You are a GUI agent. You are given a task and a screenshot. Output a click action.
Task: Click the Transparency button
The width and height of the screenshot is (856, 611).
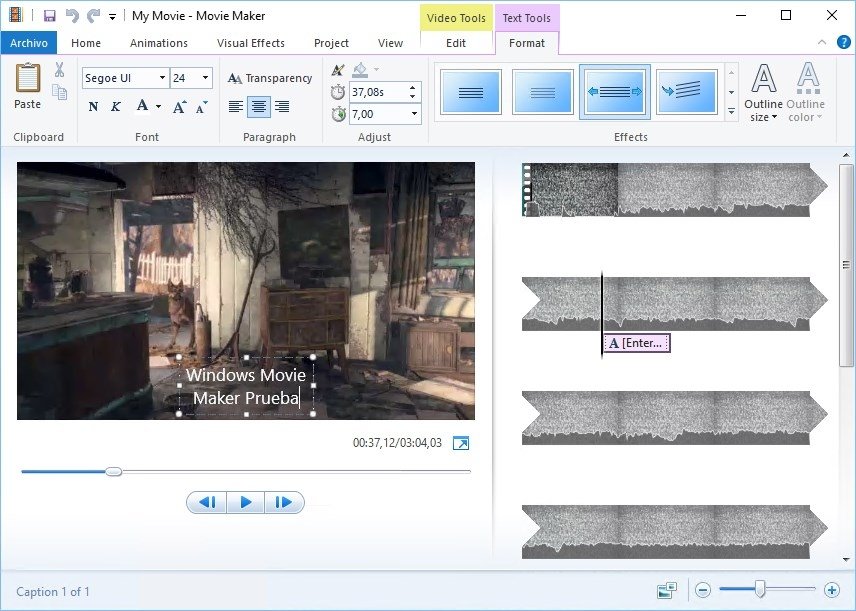point(270,78)
